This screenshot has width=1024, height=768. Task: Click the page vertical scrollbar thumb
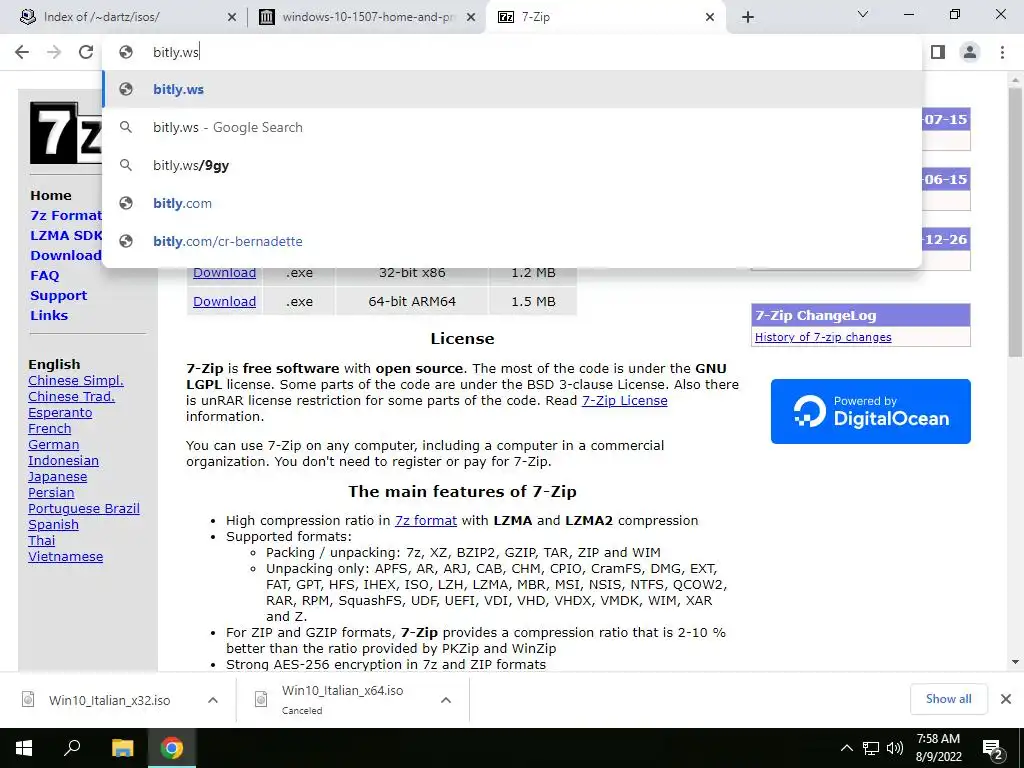point(1015,222)
